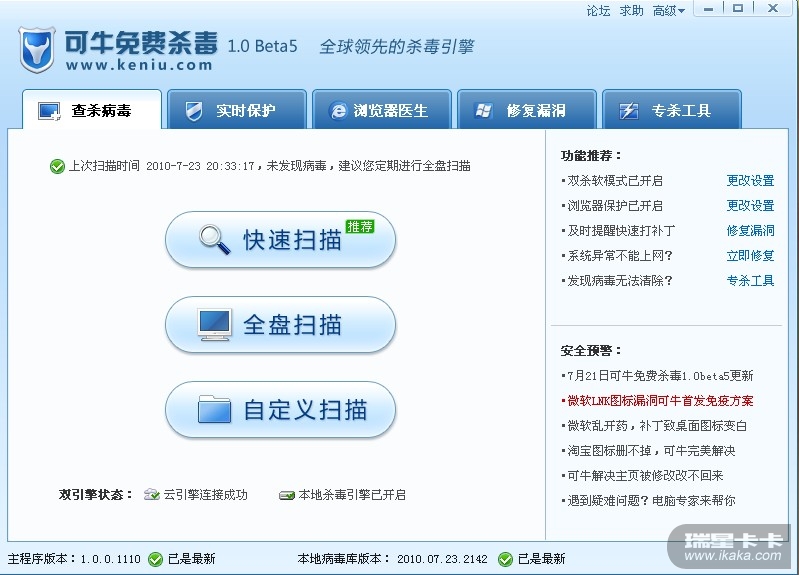799x575 pixels.
Task: Click the last scan time 2010-7-23 20:33:17
Action: [x=200, y=166]
